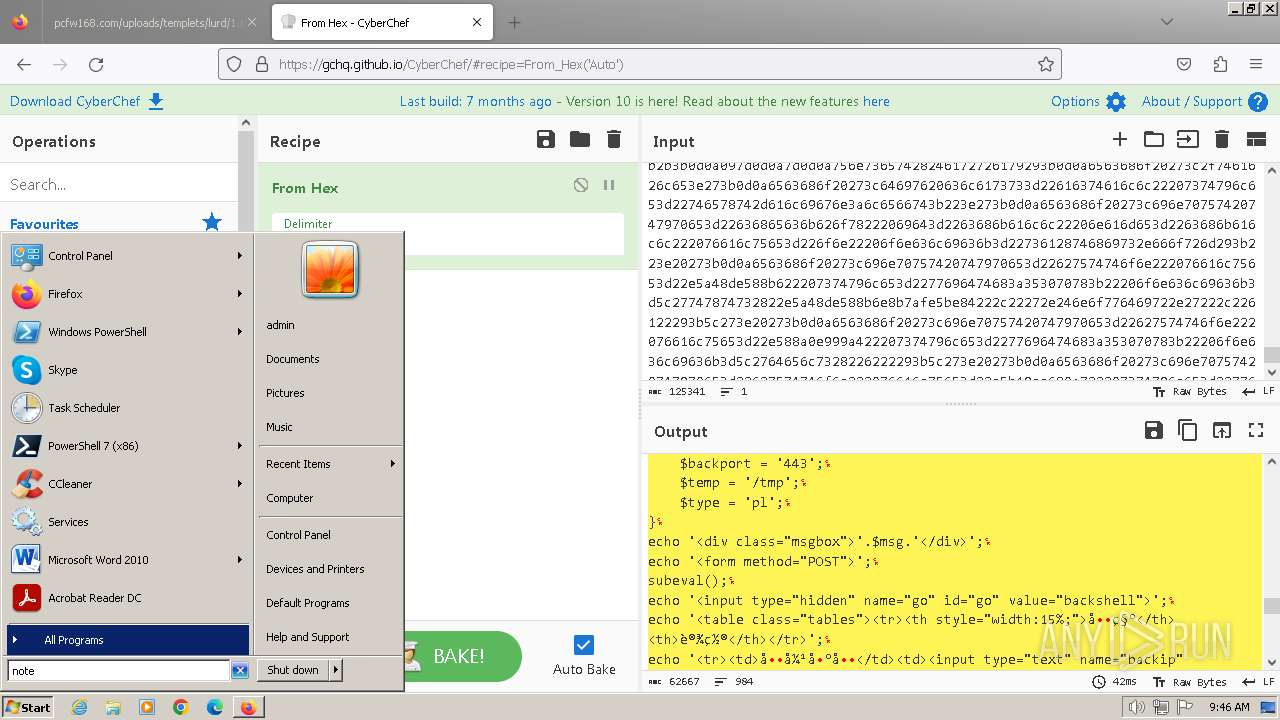The image size is (1280, 720).
Task: Expand the PowerShell 7 (x86) submenu arrow
Action: (240, 446)
